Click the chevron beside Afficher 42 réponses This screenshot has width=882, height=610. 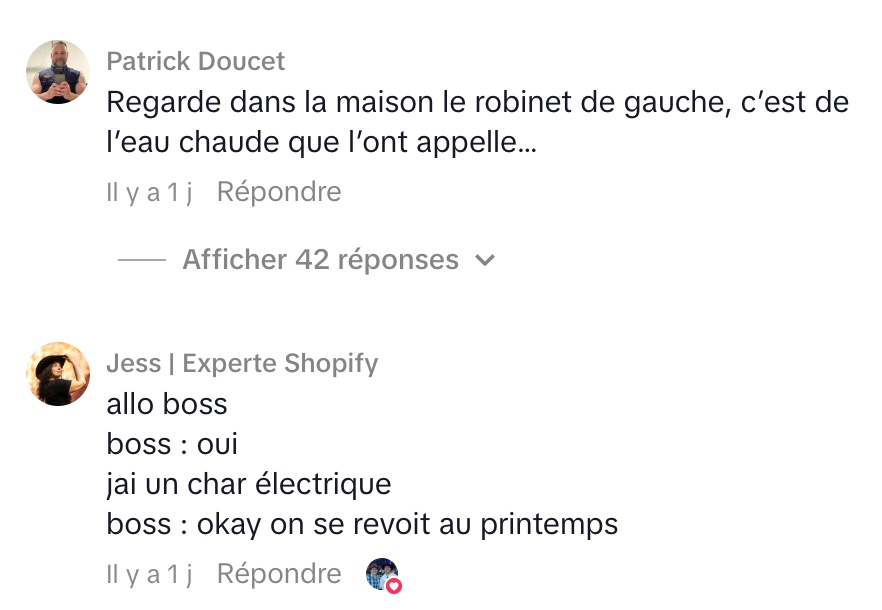(486, 261)
